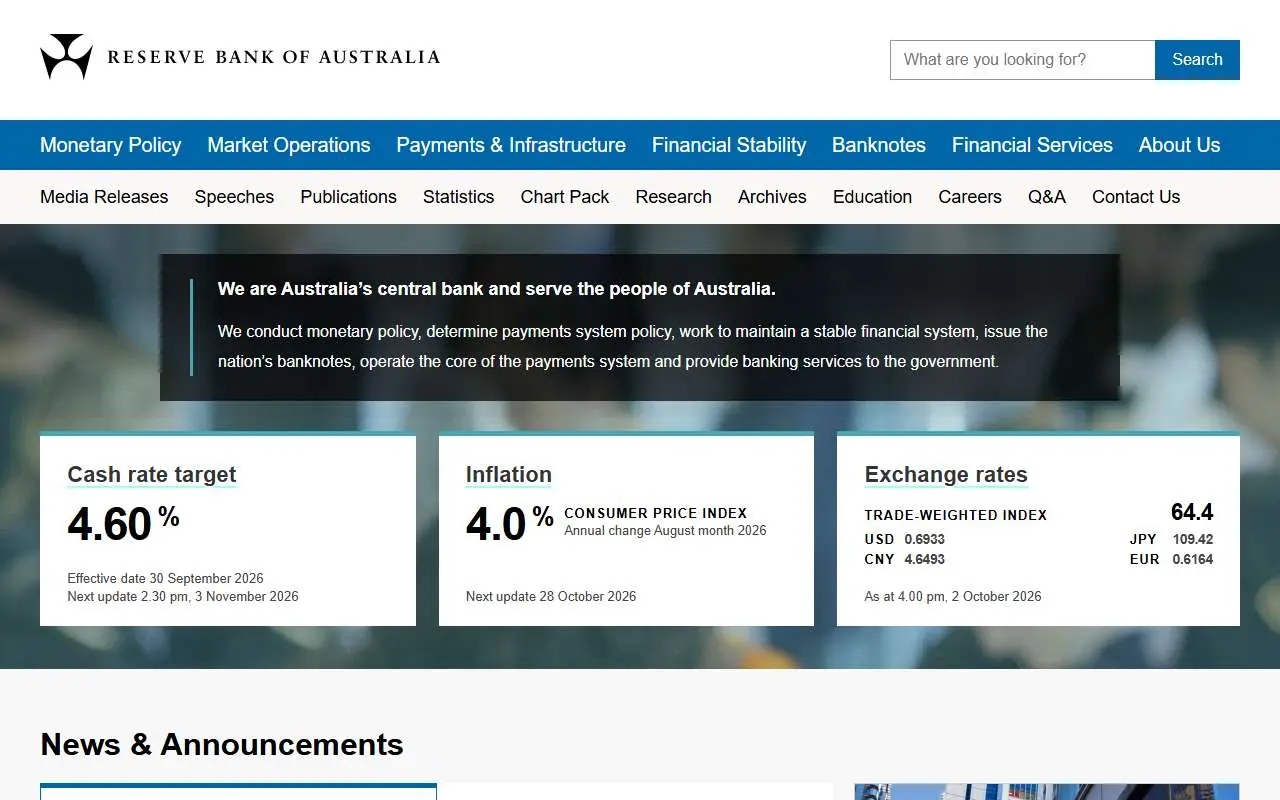Screen dimensions: 1280x800
Task: Click the trade-weighted index value 64.4
Action: click(1192, 512)
